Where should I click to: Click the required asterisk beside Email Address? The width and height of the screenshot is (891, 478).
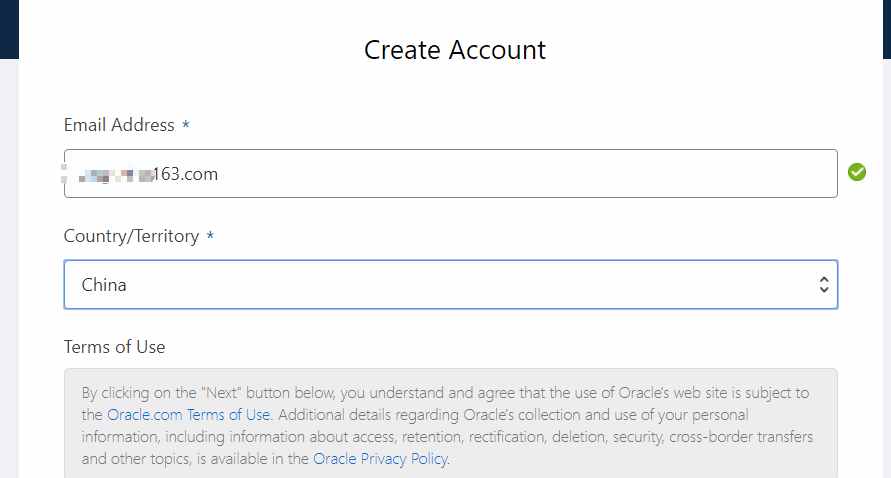coord(186,124)
